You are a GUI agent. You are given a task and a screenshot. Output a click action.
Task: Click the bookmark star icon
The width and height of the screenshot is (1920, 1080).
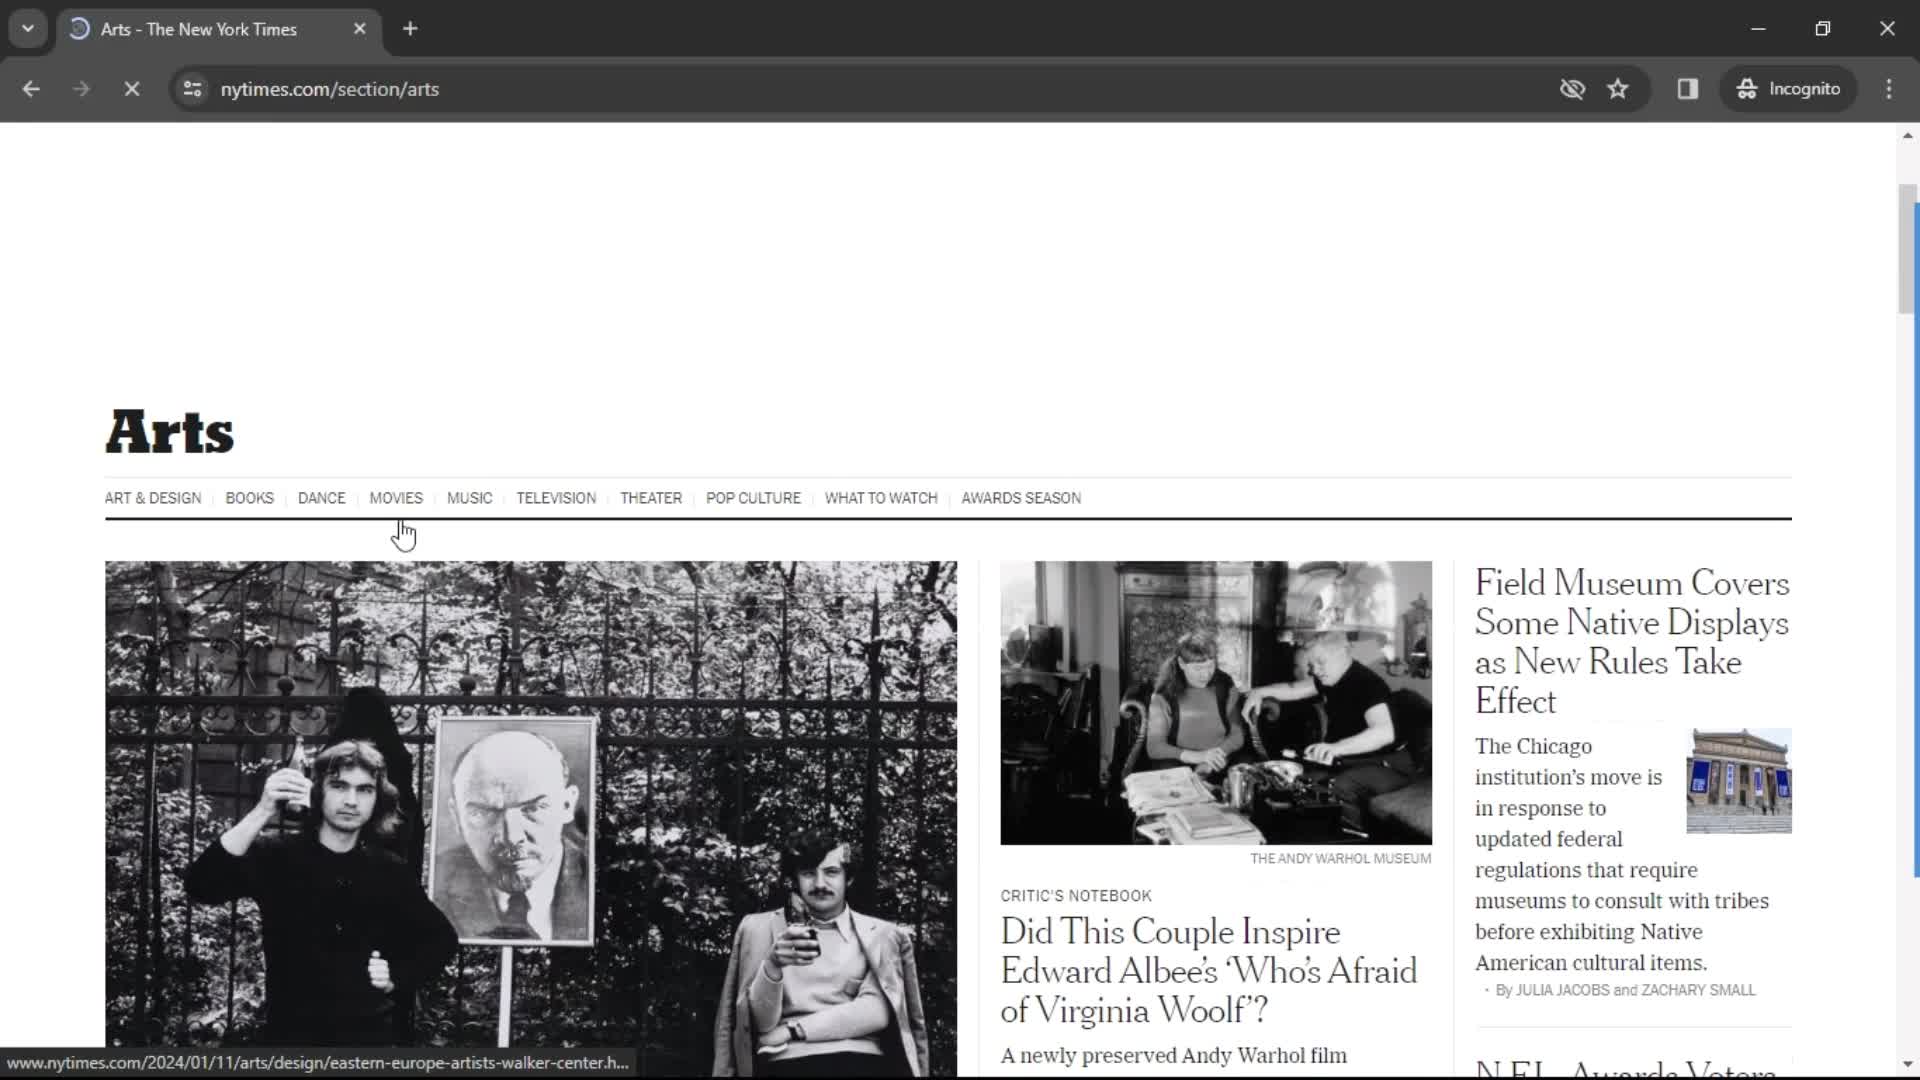[x=1619, y=88]
